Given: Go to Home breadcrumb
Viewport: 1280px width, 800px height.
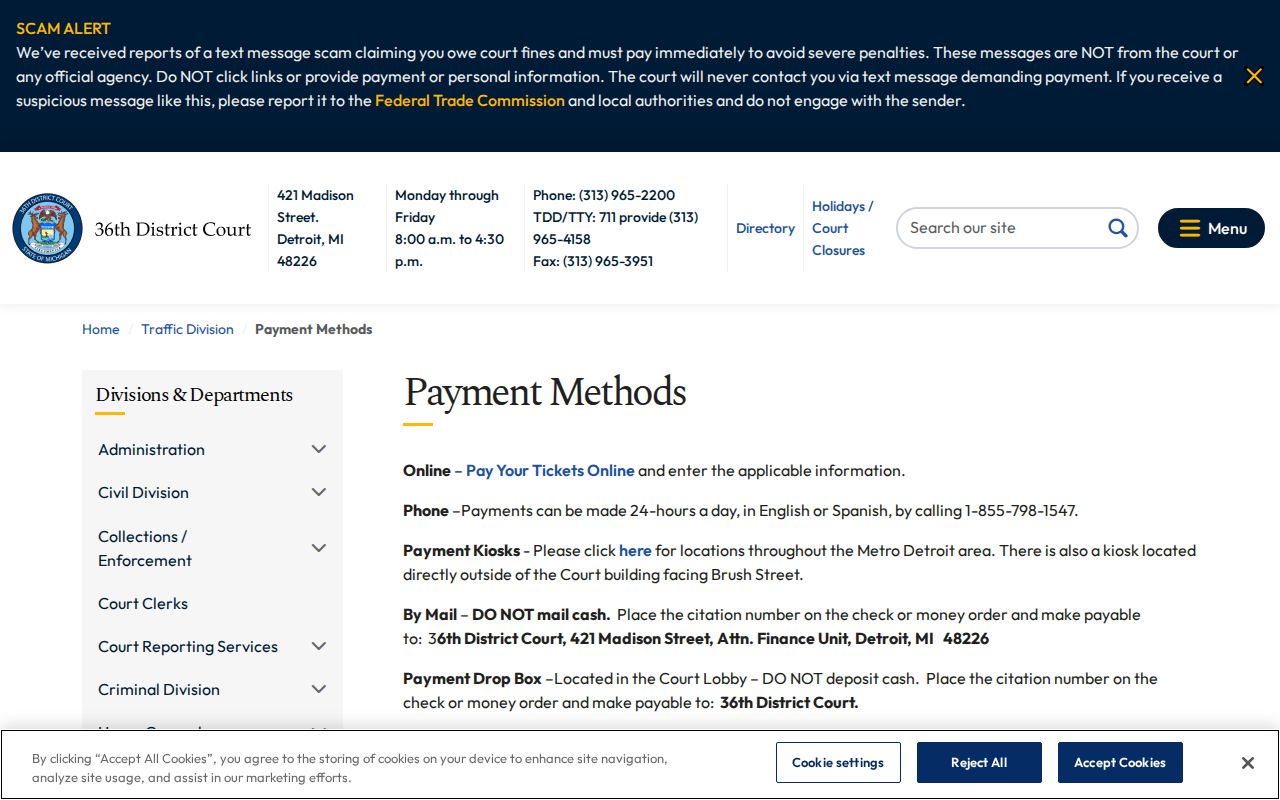Looking at the screenshot, I should (100, 329).
